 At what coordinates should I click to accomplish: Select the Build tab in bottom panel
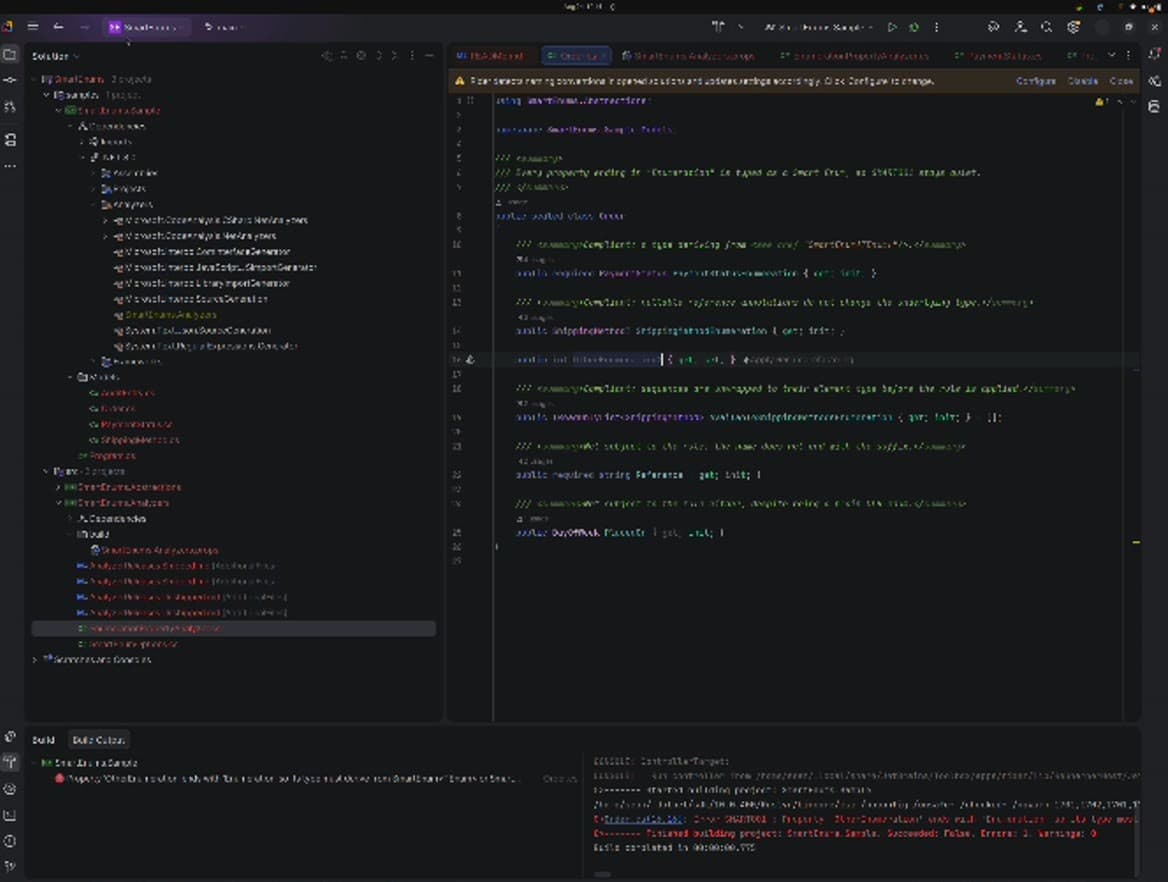[43, 740]
